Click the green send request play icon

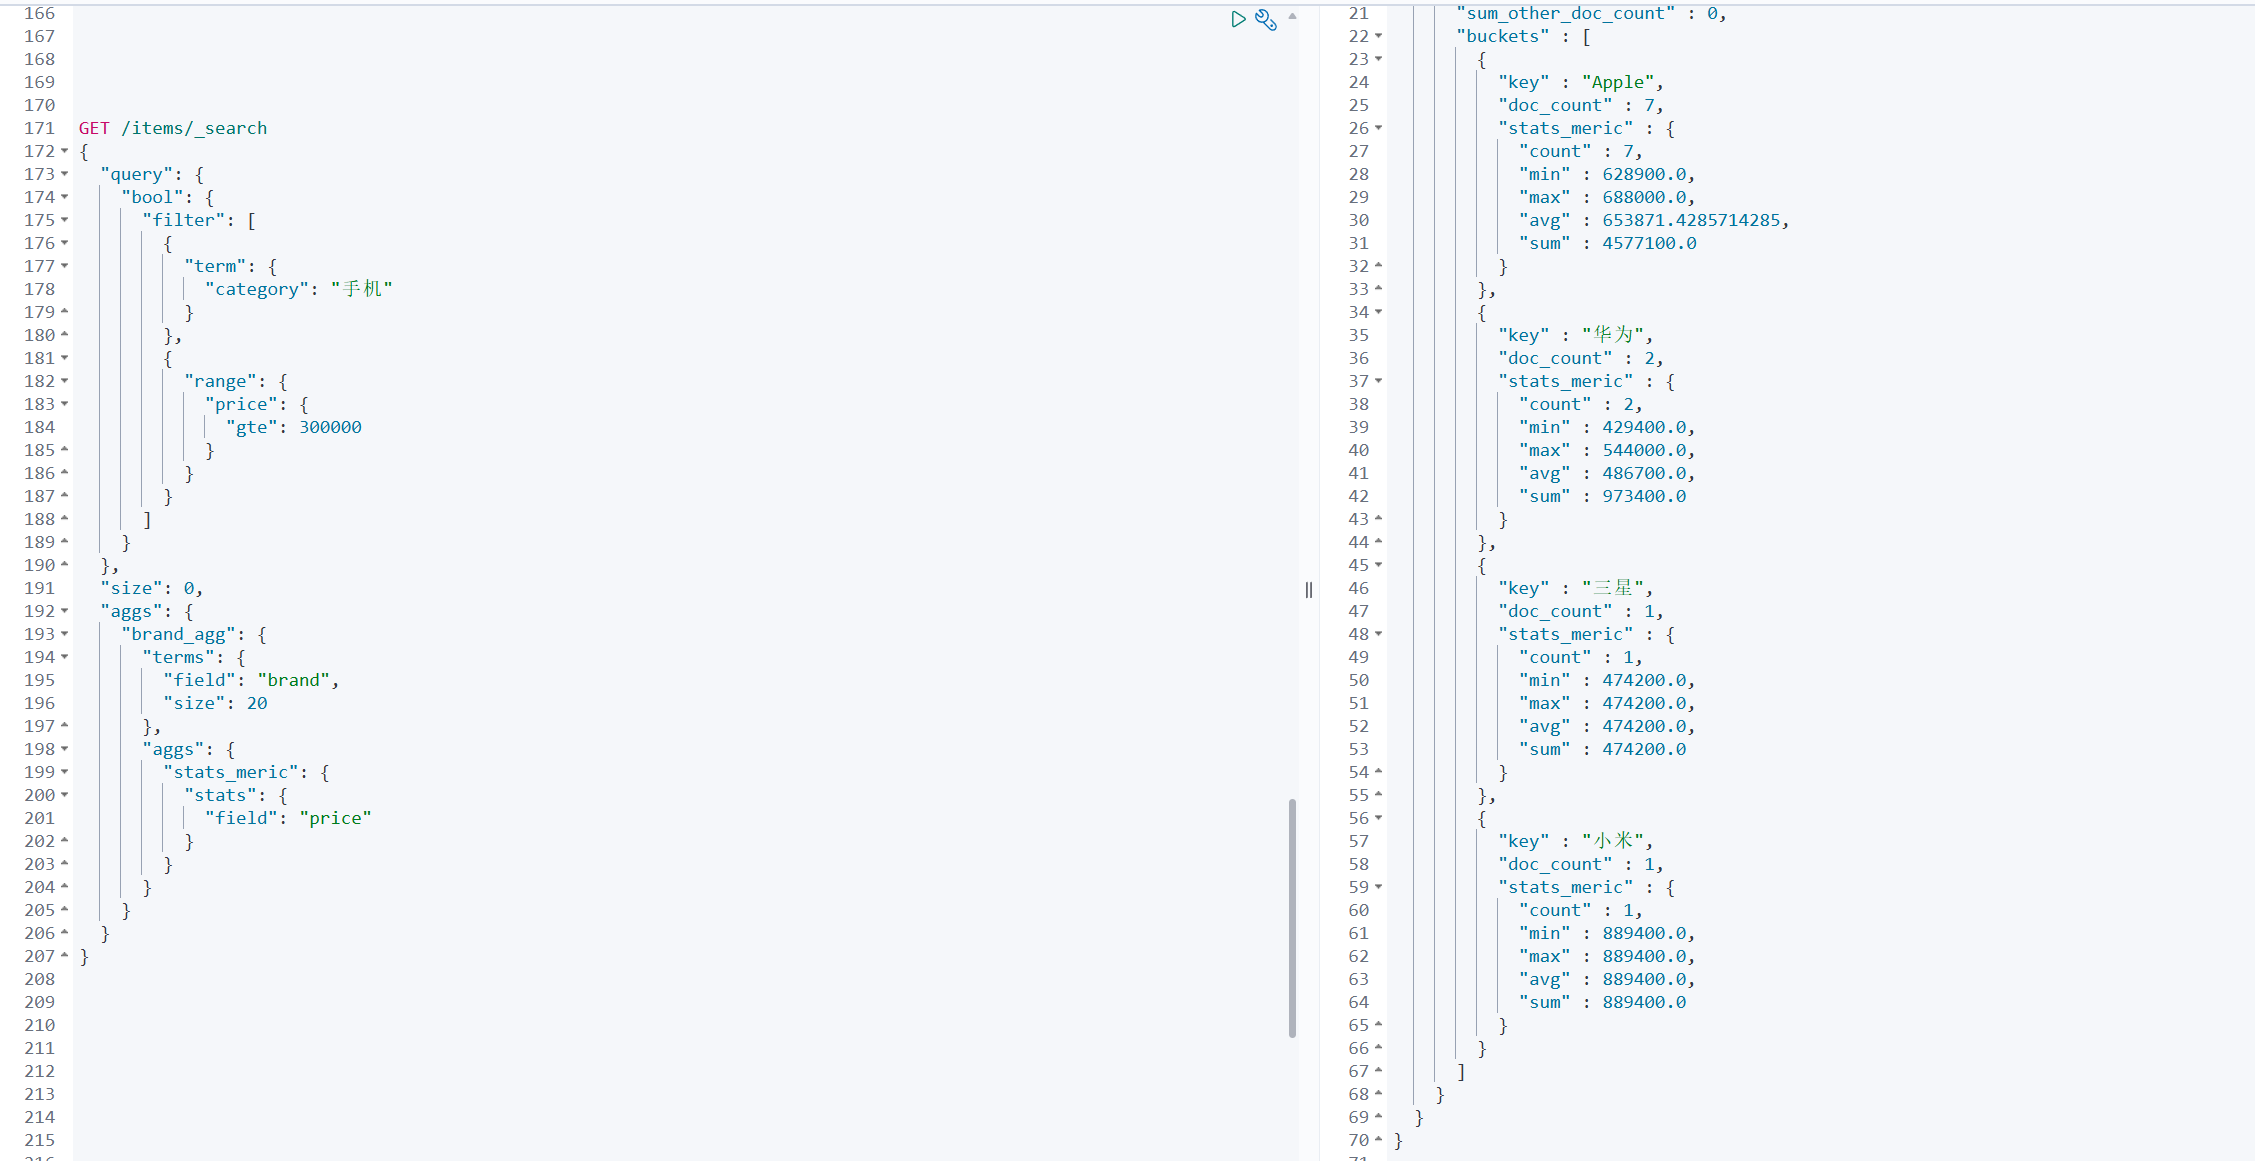click(x=1238, y=19)
